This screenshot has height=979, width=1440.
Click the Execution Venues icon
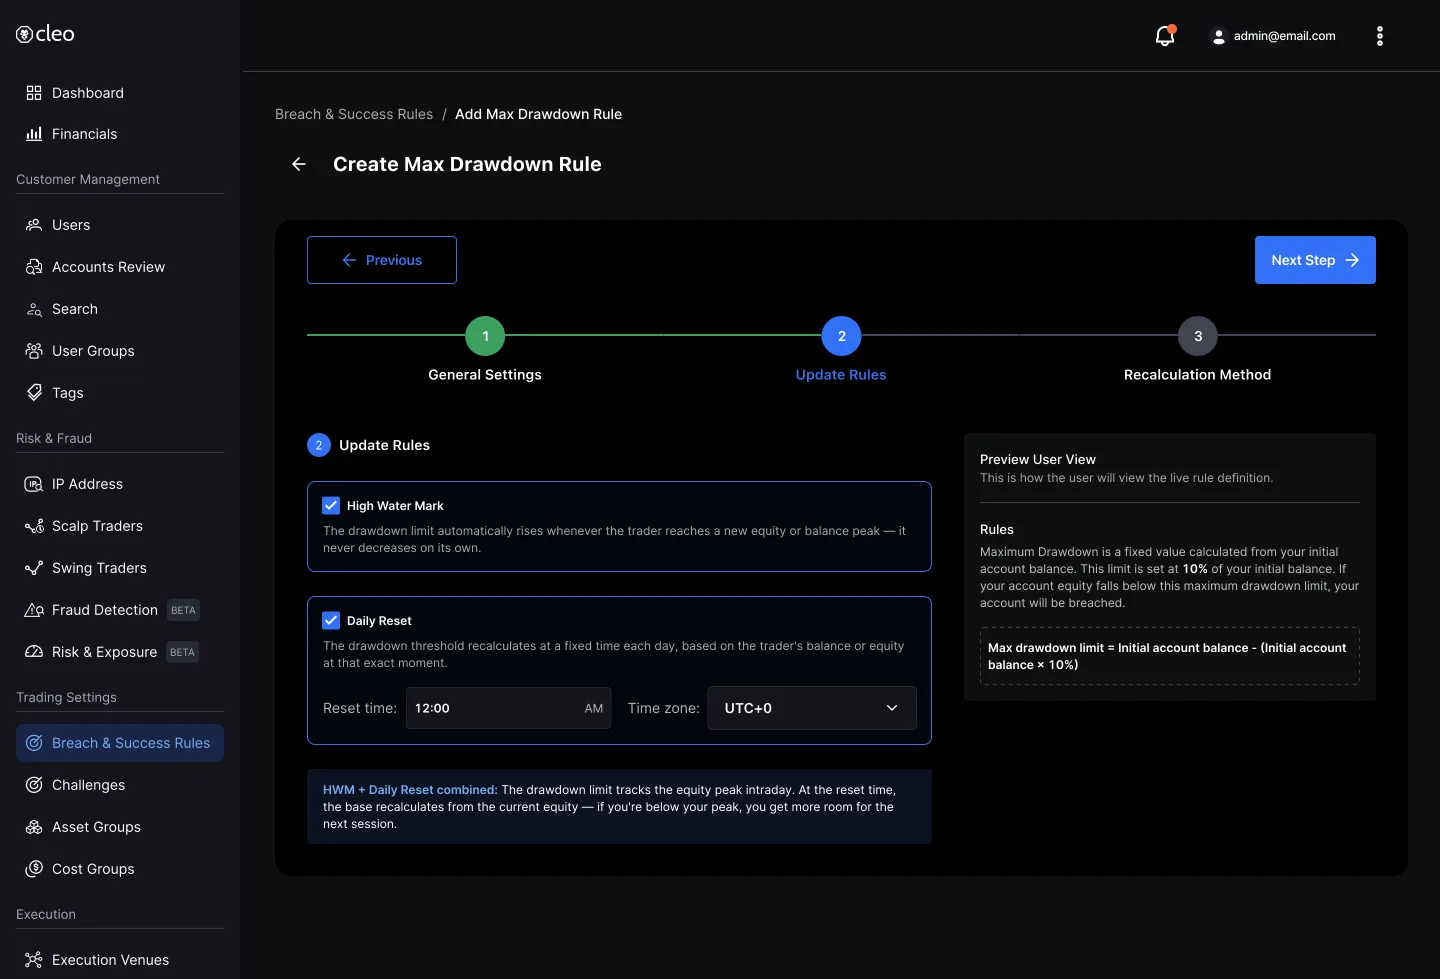pos(34,960)
